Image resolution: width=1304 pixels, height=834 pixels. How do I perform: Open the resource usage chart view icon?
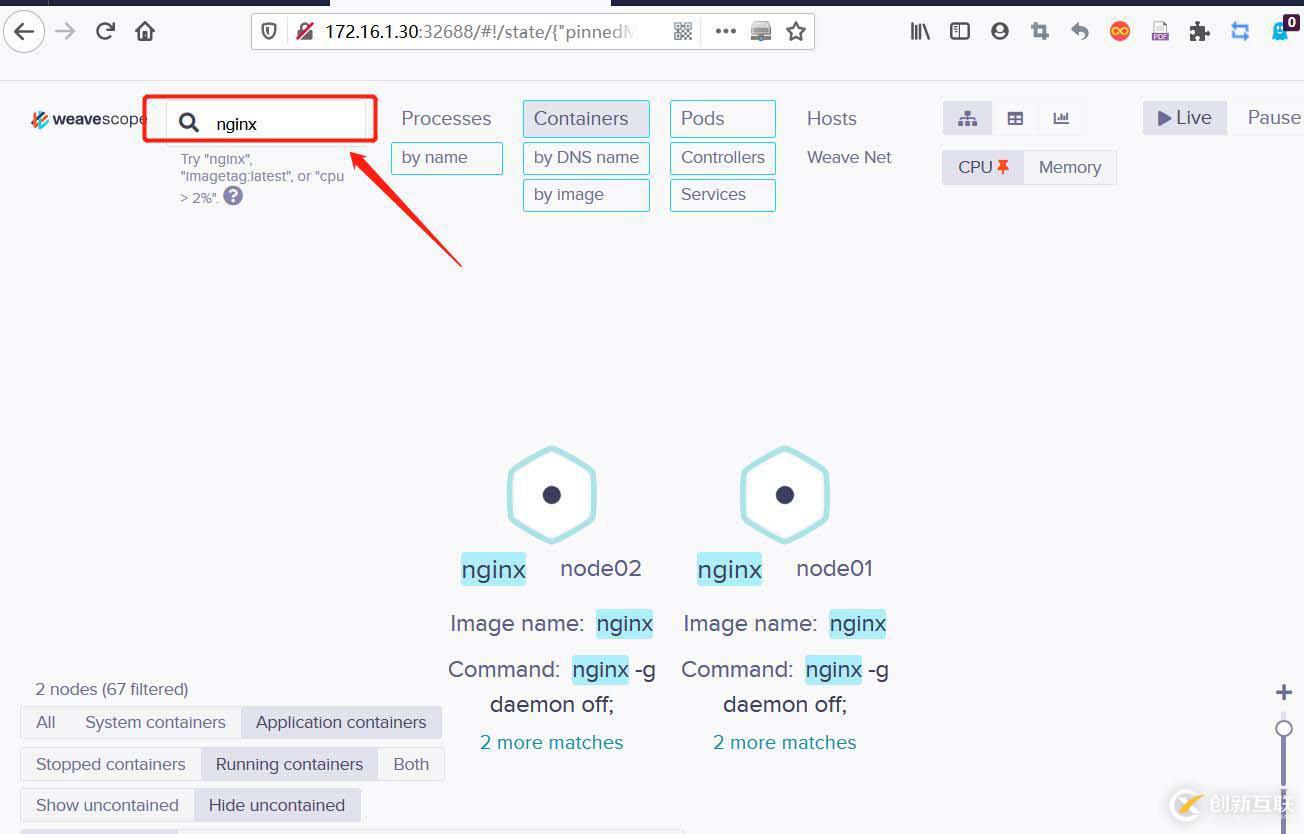point(1060,118)
